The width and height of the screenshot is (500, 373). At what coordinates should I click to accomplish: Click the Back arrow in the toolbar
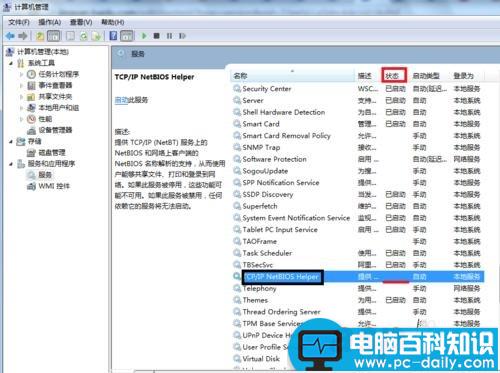tap(10, 36)
